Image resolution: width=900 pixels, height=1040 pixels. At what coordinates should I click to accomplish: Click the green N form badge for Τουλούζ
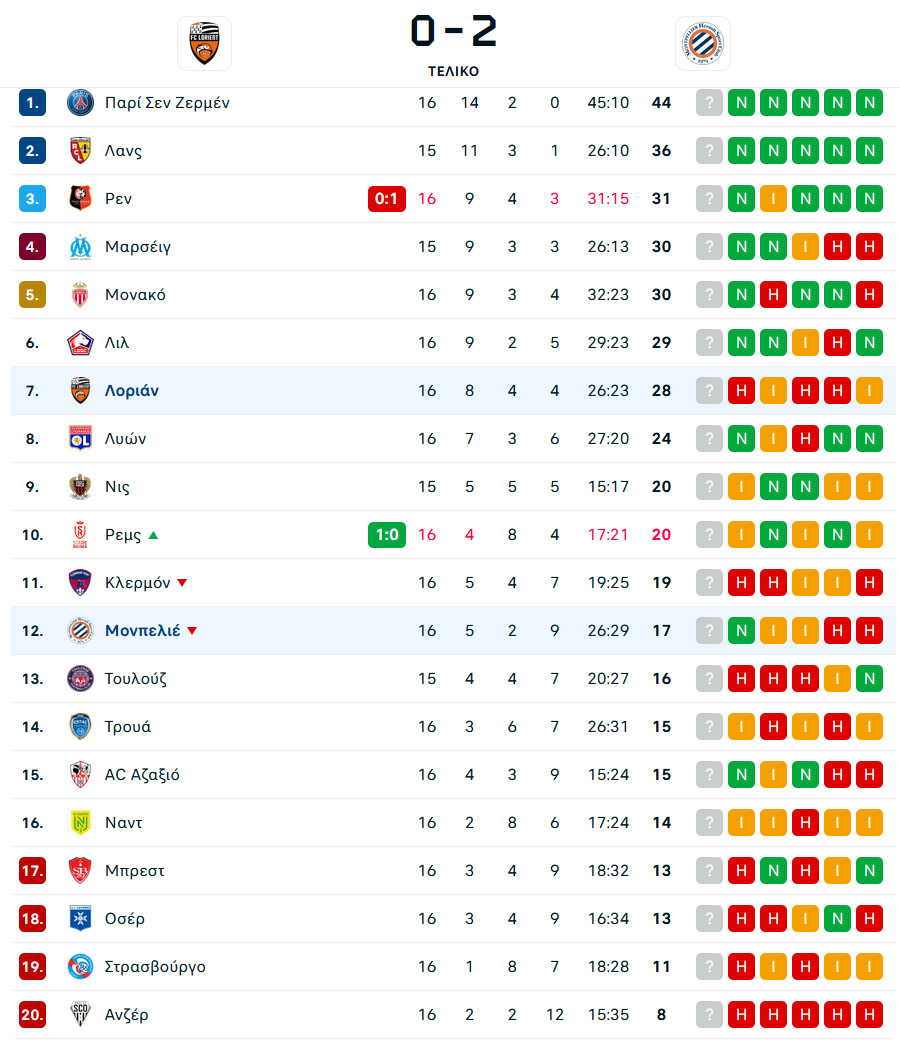869,679
